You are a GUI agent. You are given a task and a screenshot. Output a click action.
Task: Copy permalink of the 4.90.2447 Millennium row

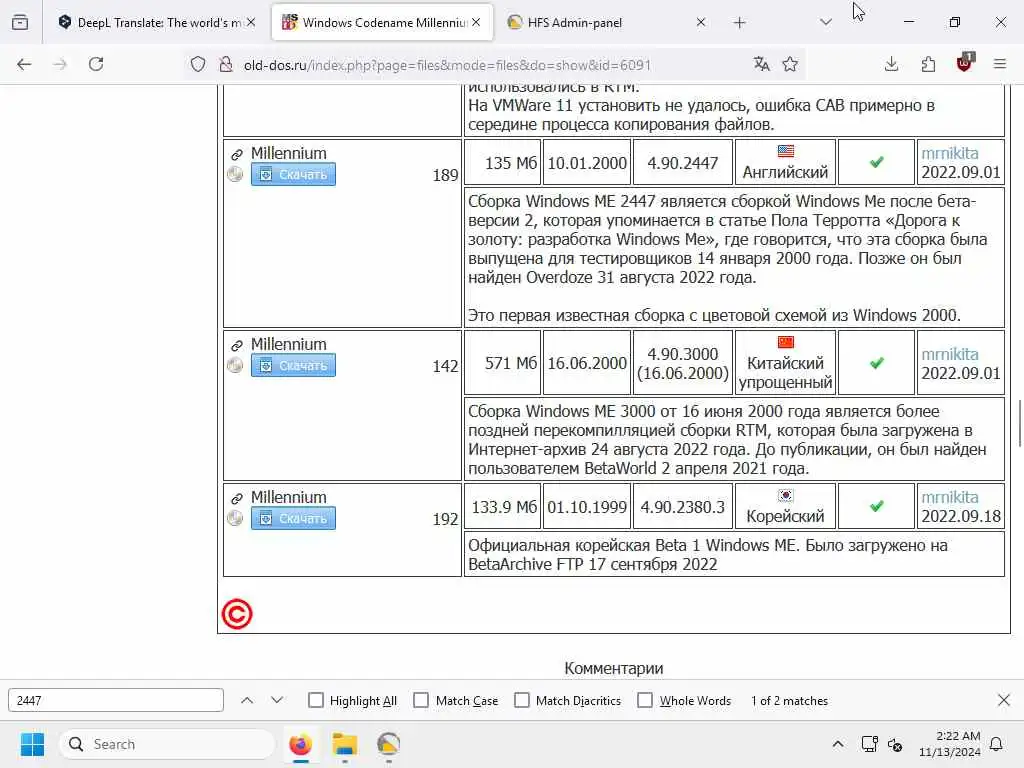pyautogui.click(x=237, y=155)
